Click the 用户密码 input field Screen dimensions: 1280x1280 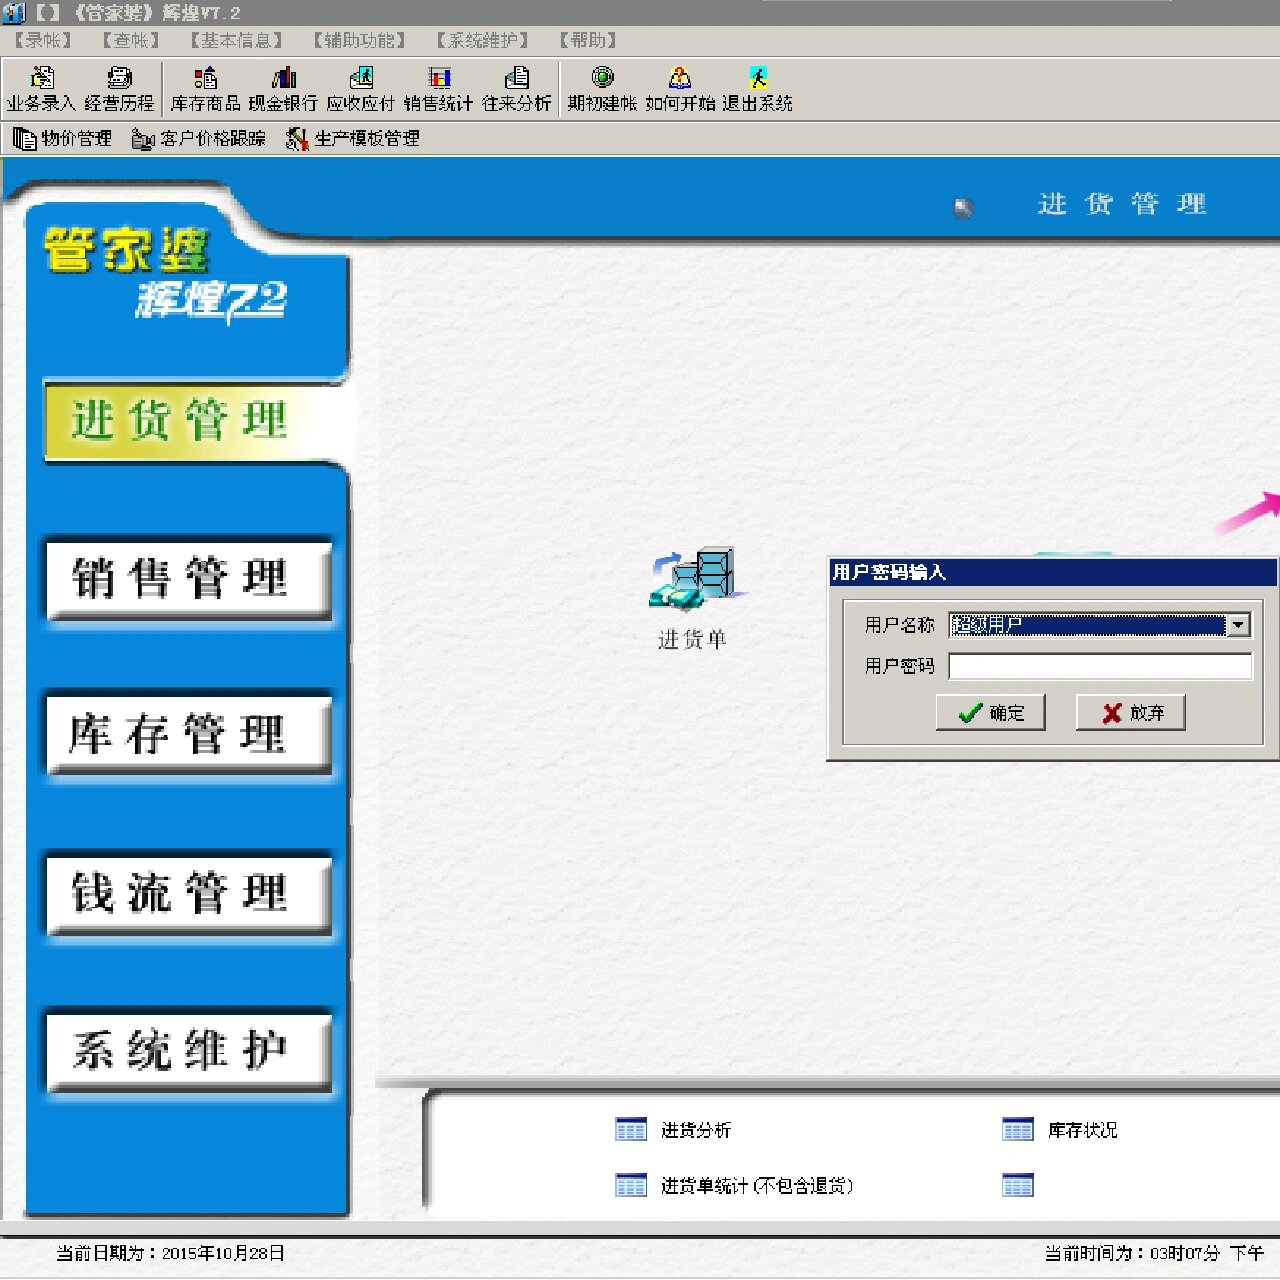pyautogui.click(x=1100, y=666)
